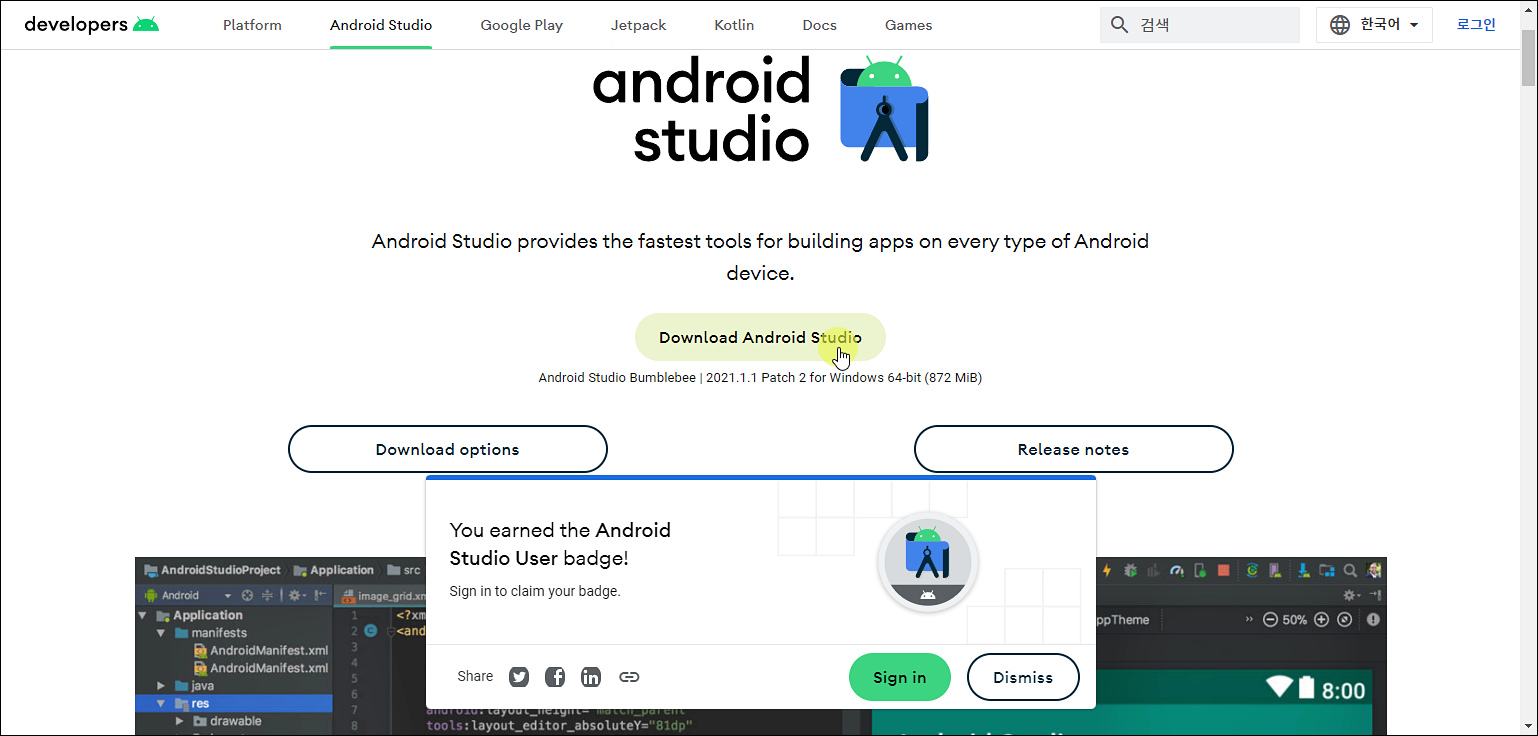
Task: Click the "Sign in to claim your badge." text
Action: [535, 591]
